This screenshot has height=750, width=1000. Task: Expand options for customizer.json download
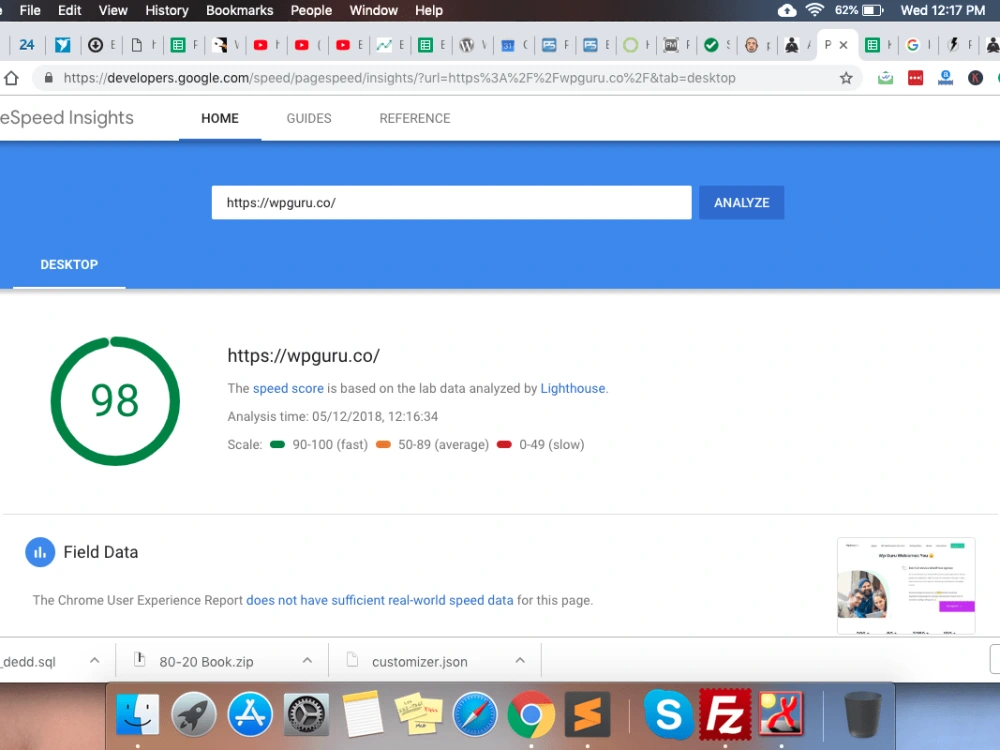[520, 661]
